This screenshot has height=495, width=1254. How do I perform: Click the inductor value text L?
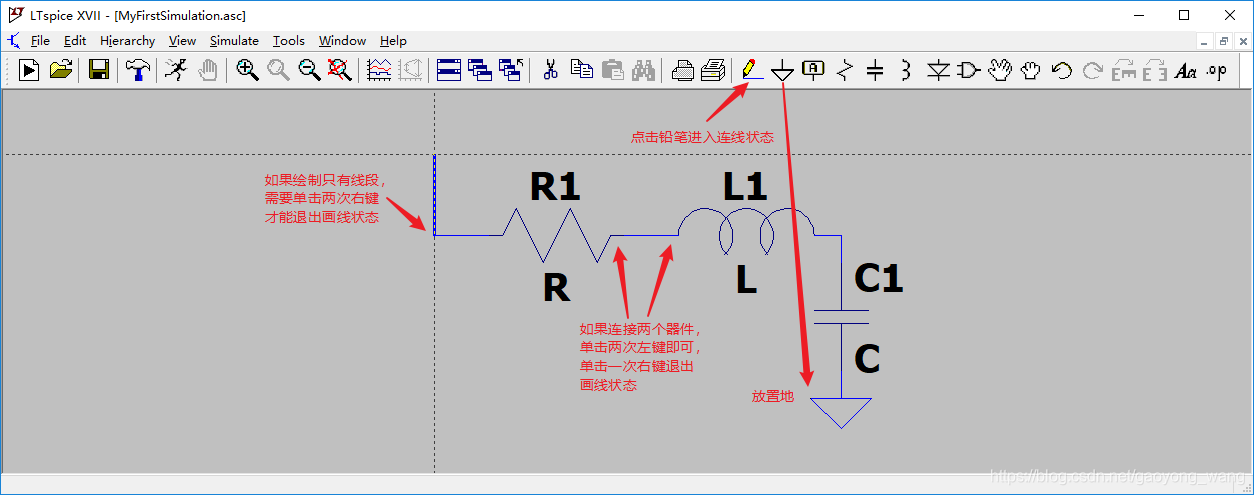(746, 281)
